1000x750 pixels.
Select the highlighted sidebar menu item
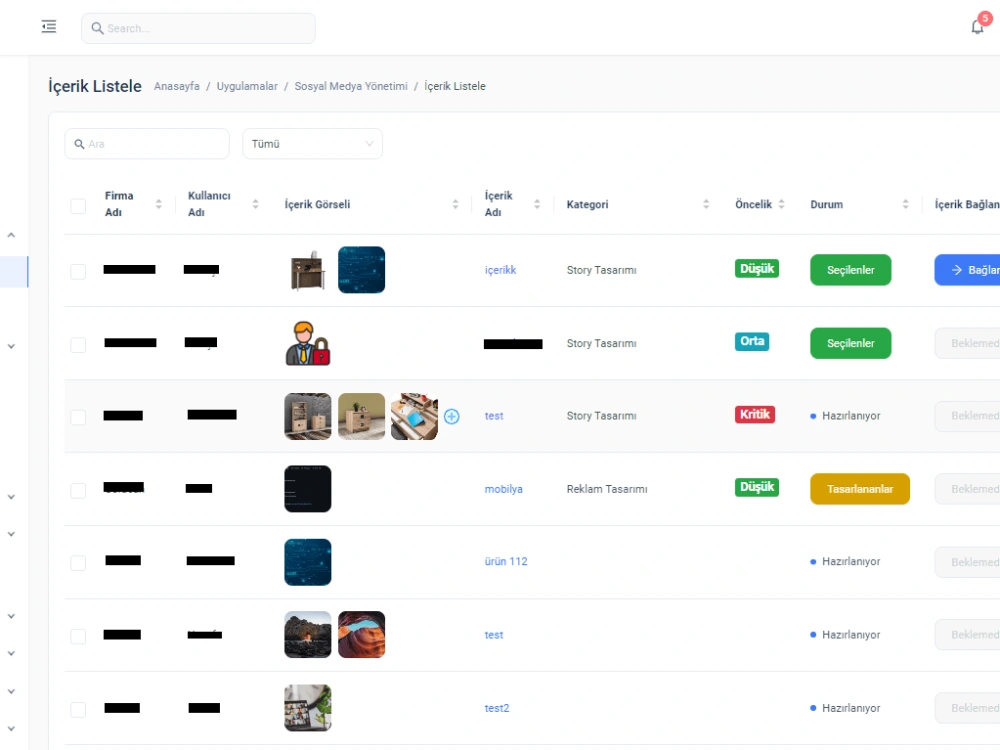[14, 272]
